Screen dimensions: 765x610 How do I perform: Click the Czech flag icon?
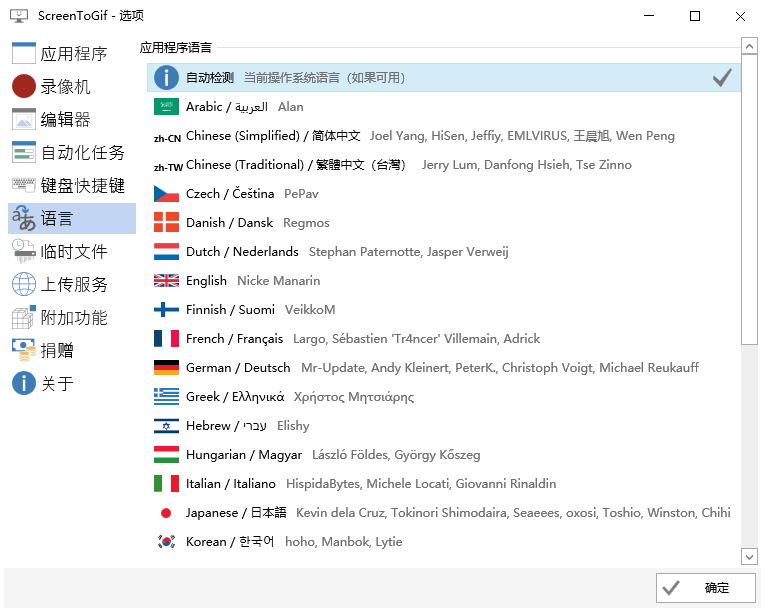166,194
